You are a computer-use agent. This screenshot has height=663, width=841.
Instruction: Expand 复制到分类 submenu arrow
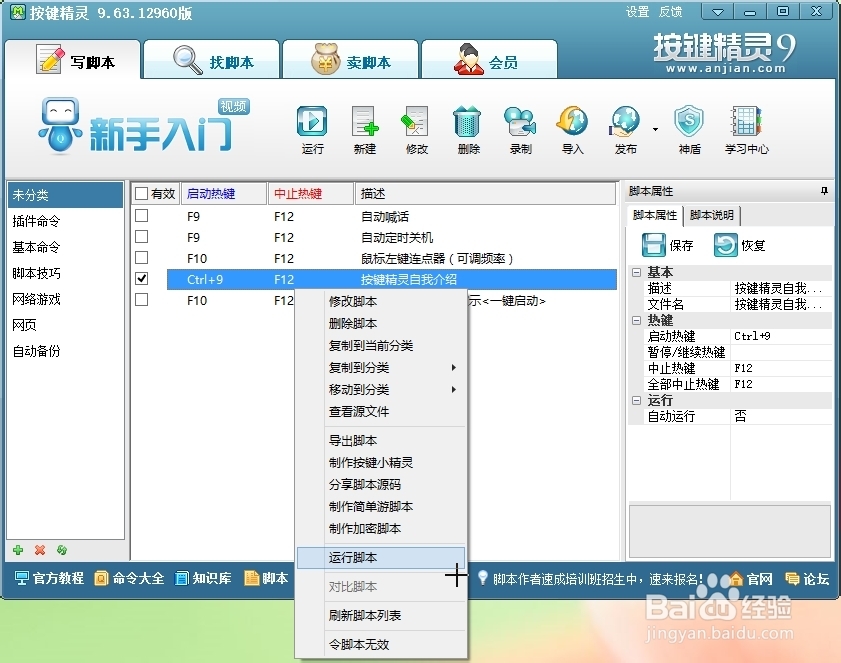[x=454, y=367]
